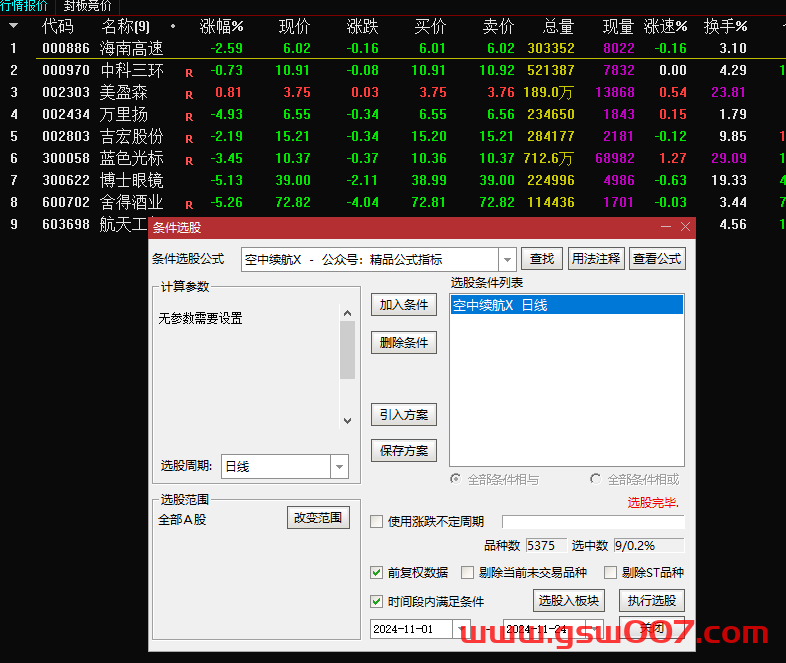This screenshot has width=786, height=663.
Task: Click 加入条件 button
Action: [x=404, y=305]
